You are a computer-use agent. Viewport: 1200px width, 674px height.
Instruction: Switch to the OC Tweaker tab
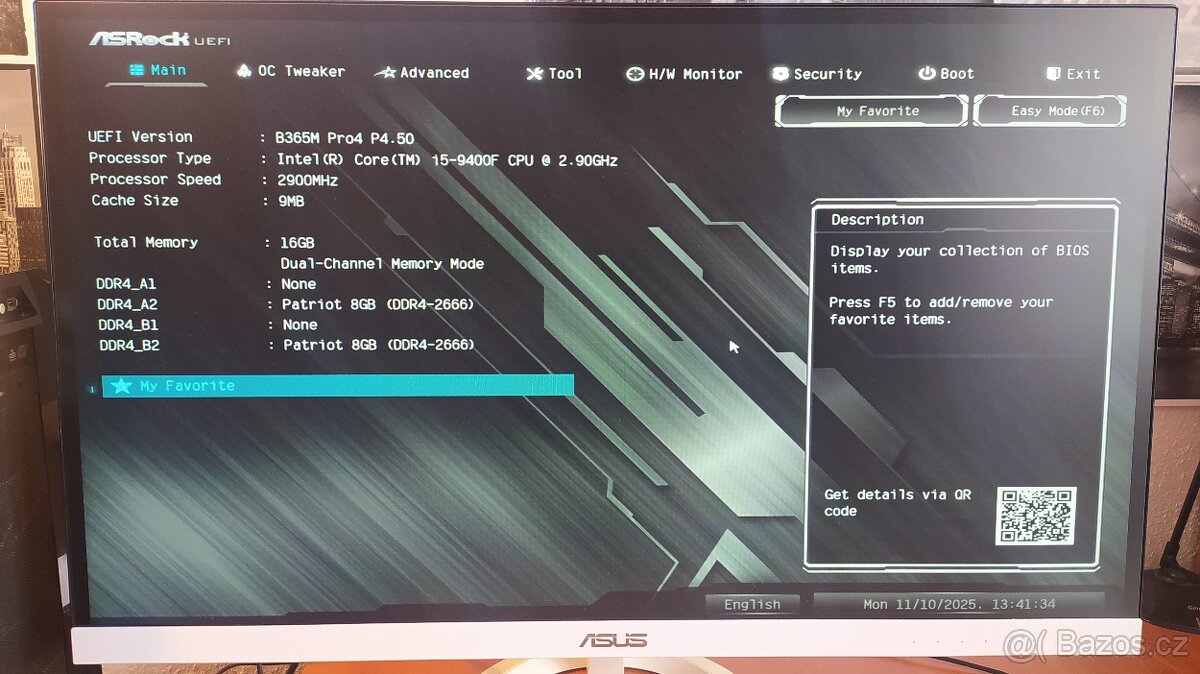tap(290, 71)
